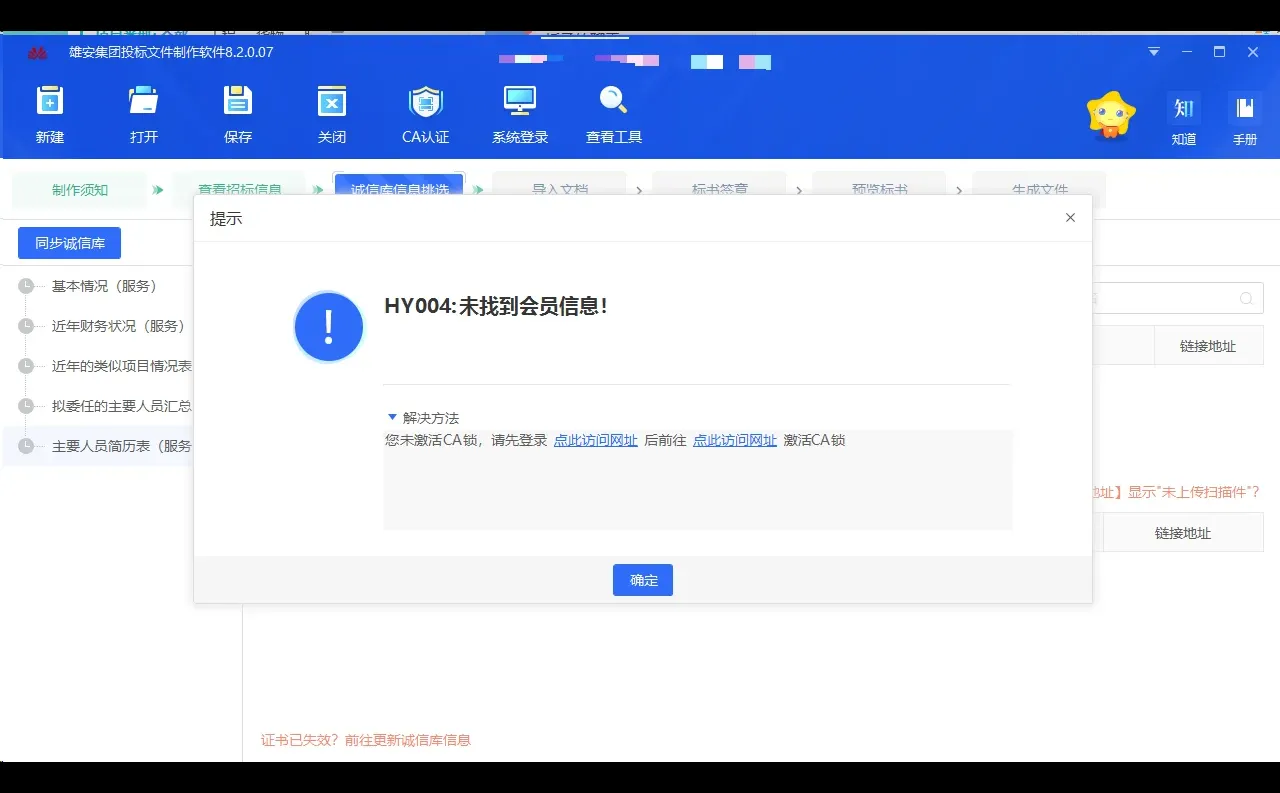1280x793 pixels.
Task: Save the bid file via 保存 icon
Action: [x=237, y=113]
